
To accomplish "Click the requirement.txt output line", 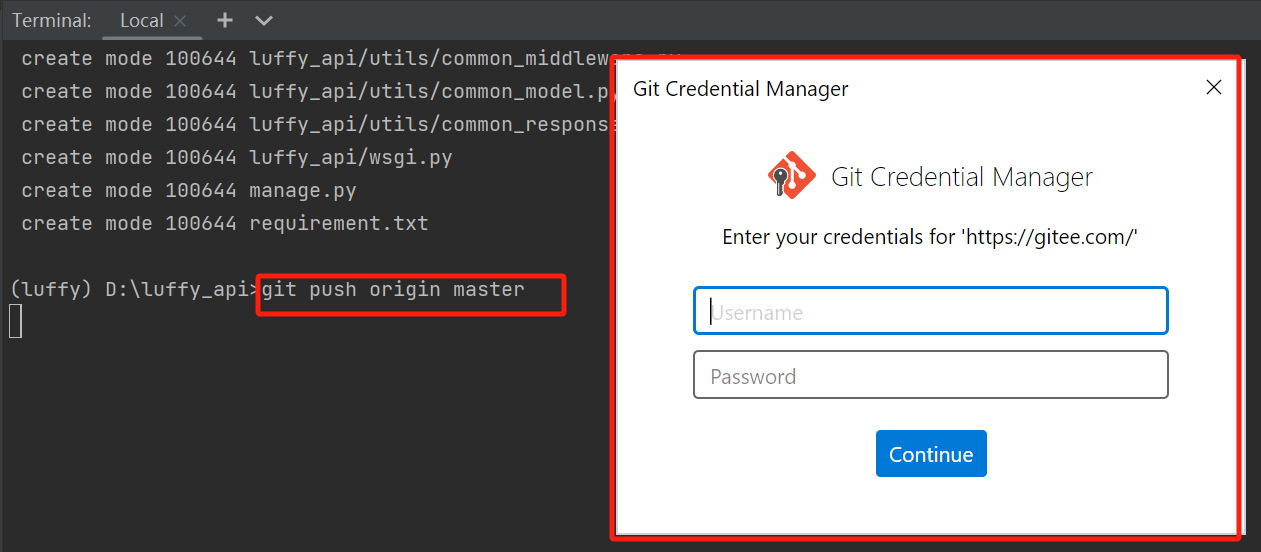I will [225, 223].
